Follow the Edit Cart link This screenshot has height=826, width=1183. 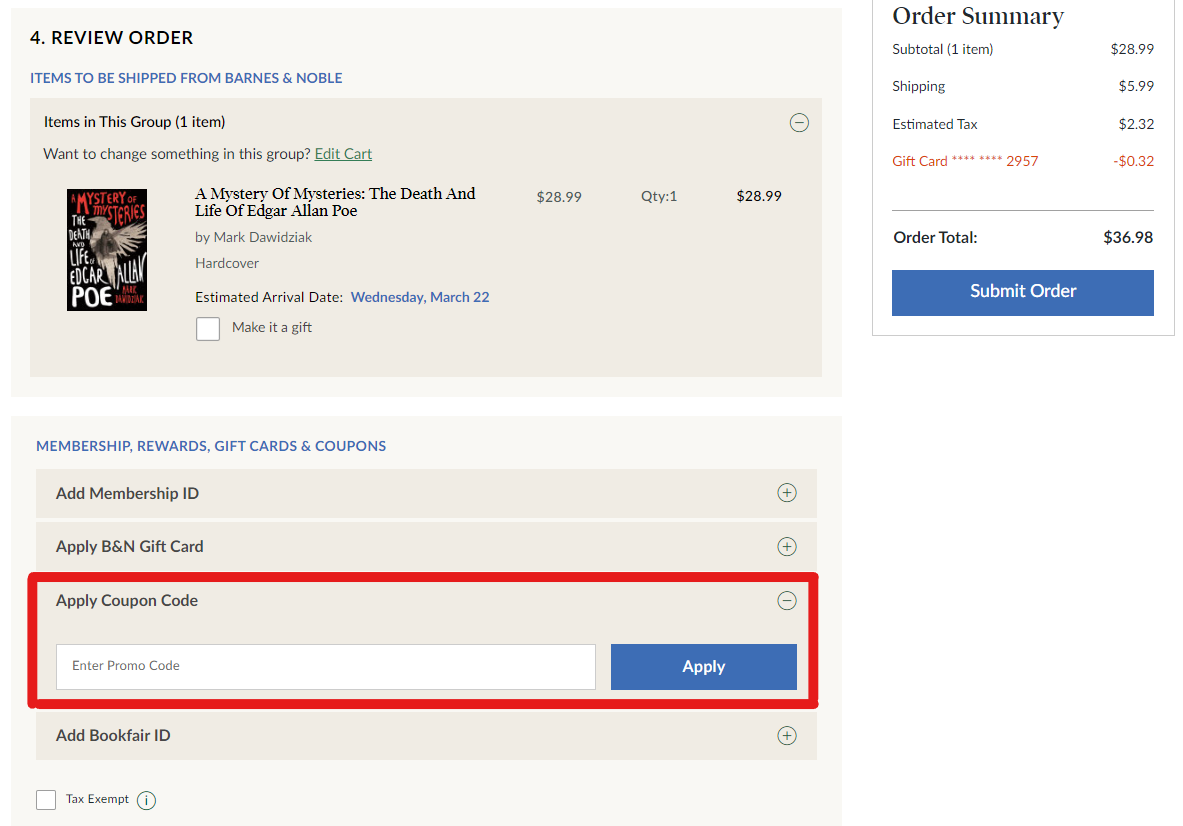tap(343, 154)
